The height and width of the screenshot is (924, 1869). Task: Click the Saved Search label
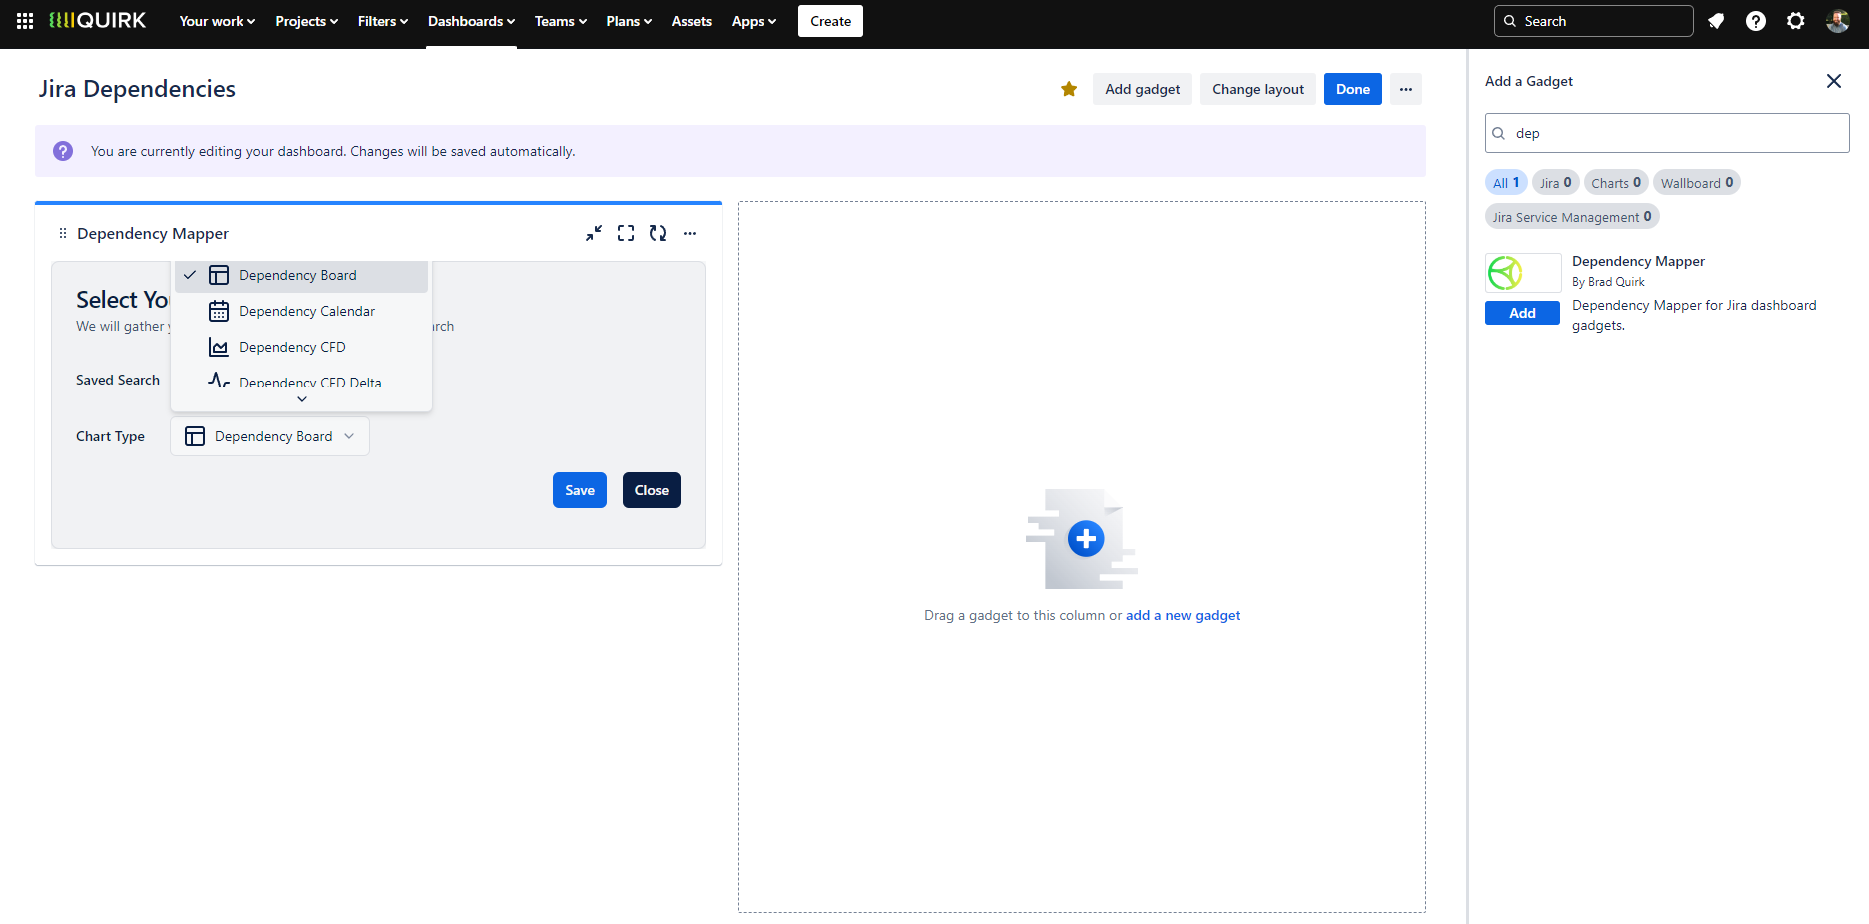pos(118,380)
